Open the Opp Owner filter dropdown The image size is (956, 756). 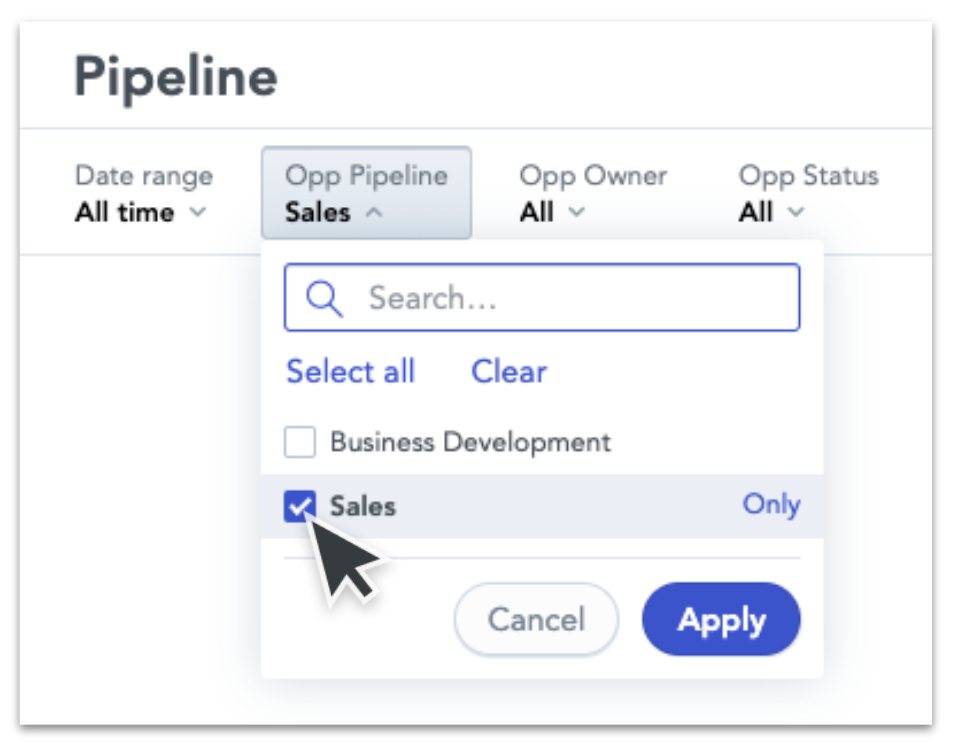click(593, 194)
